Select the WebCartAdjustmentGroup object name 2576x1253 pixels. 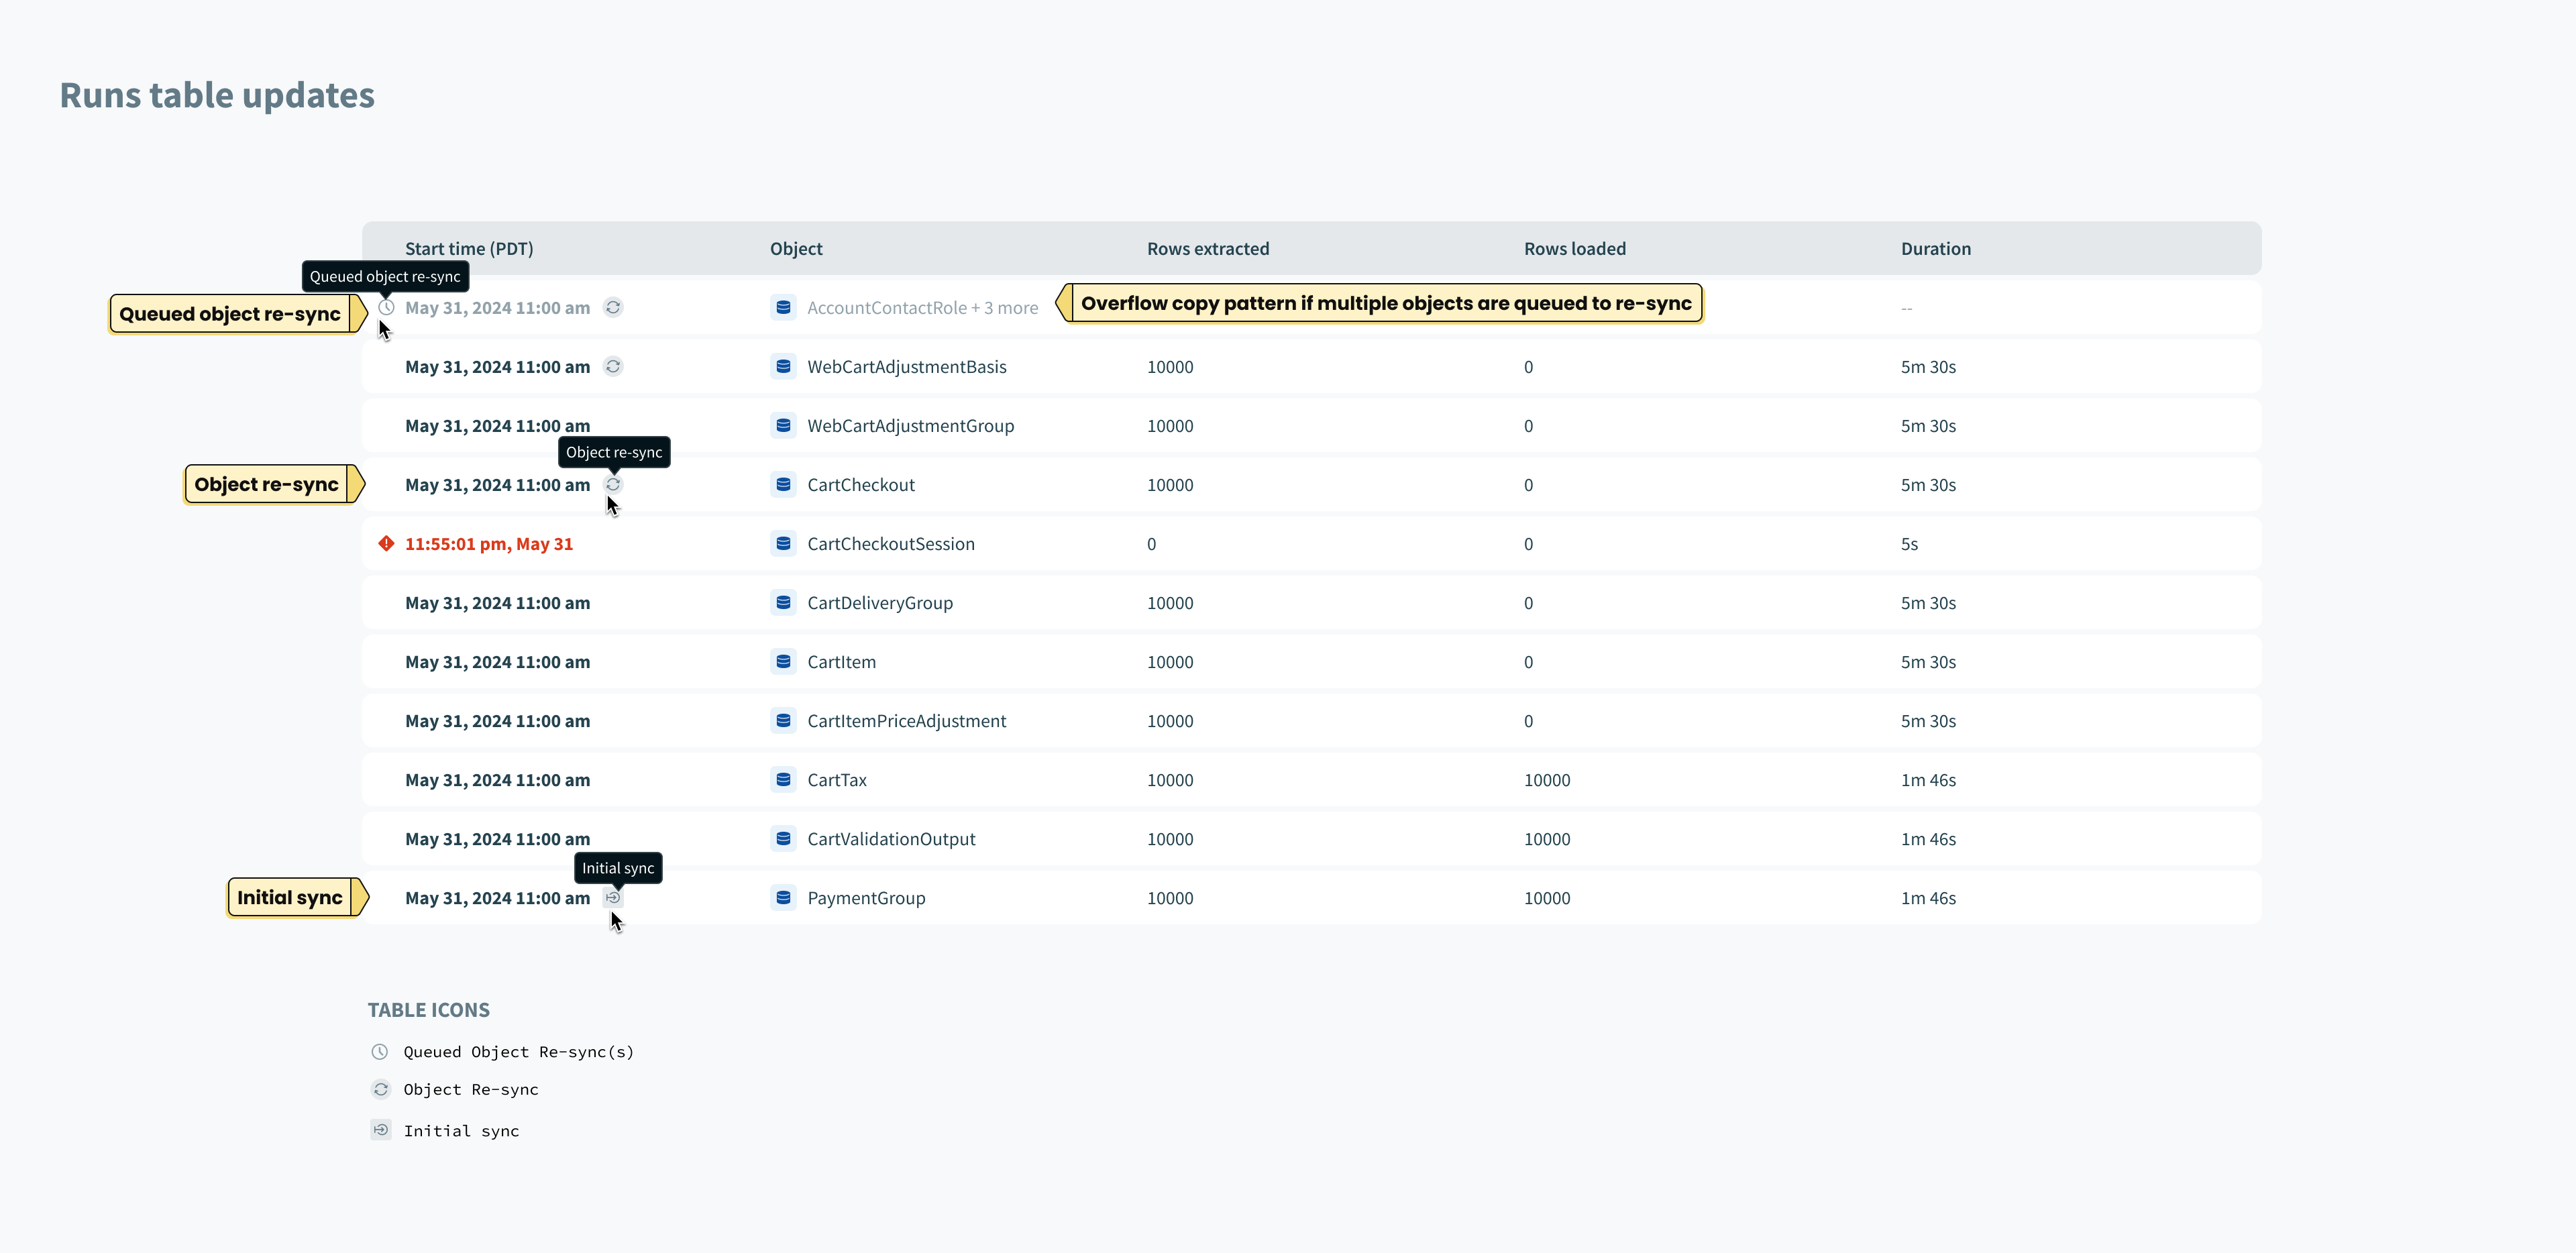pyautogui.click(x=910, y=425)
